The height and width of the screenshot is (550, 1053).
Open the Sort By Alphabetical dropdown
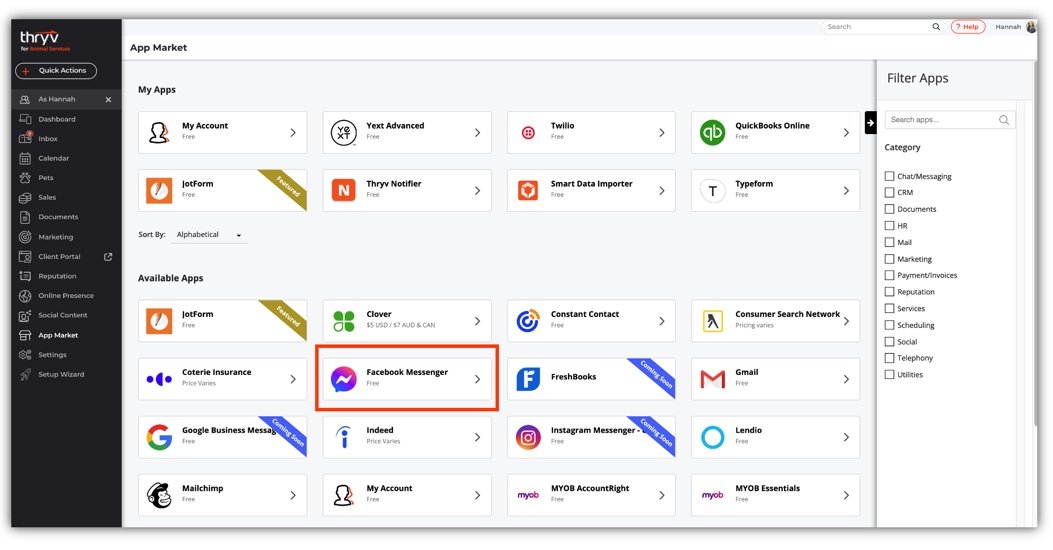tap(209, 235)
